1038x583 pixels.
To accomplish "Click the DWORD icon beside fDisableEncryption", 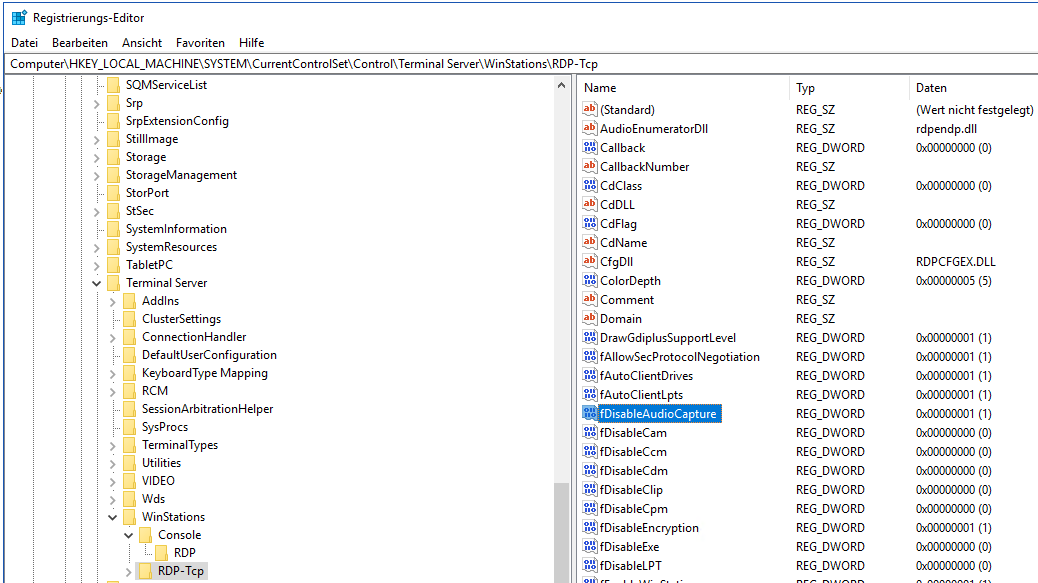I will (589, 528).
